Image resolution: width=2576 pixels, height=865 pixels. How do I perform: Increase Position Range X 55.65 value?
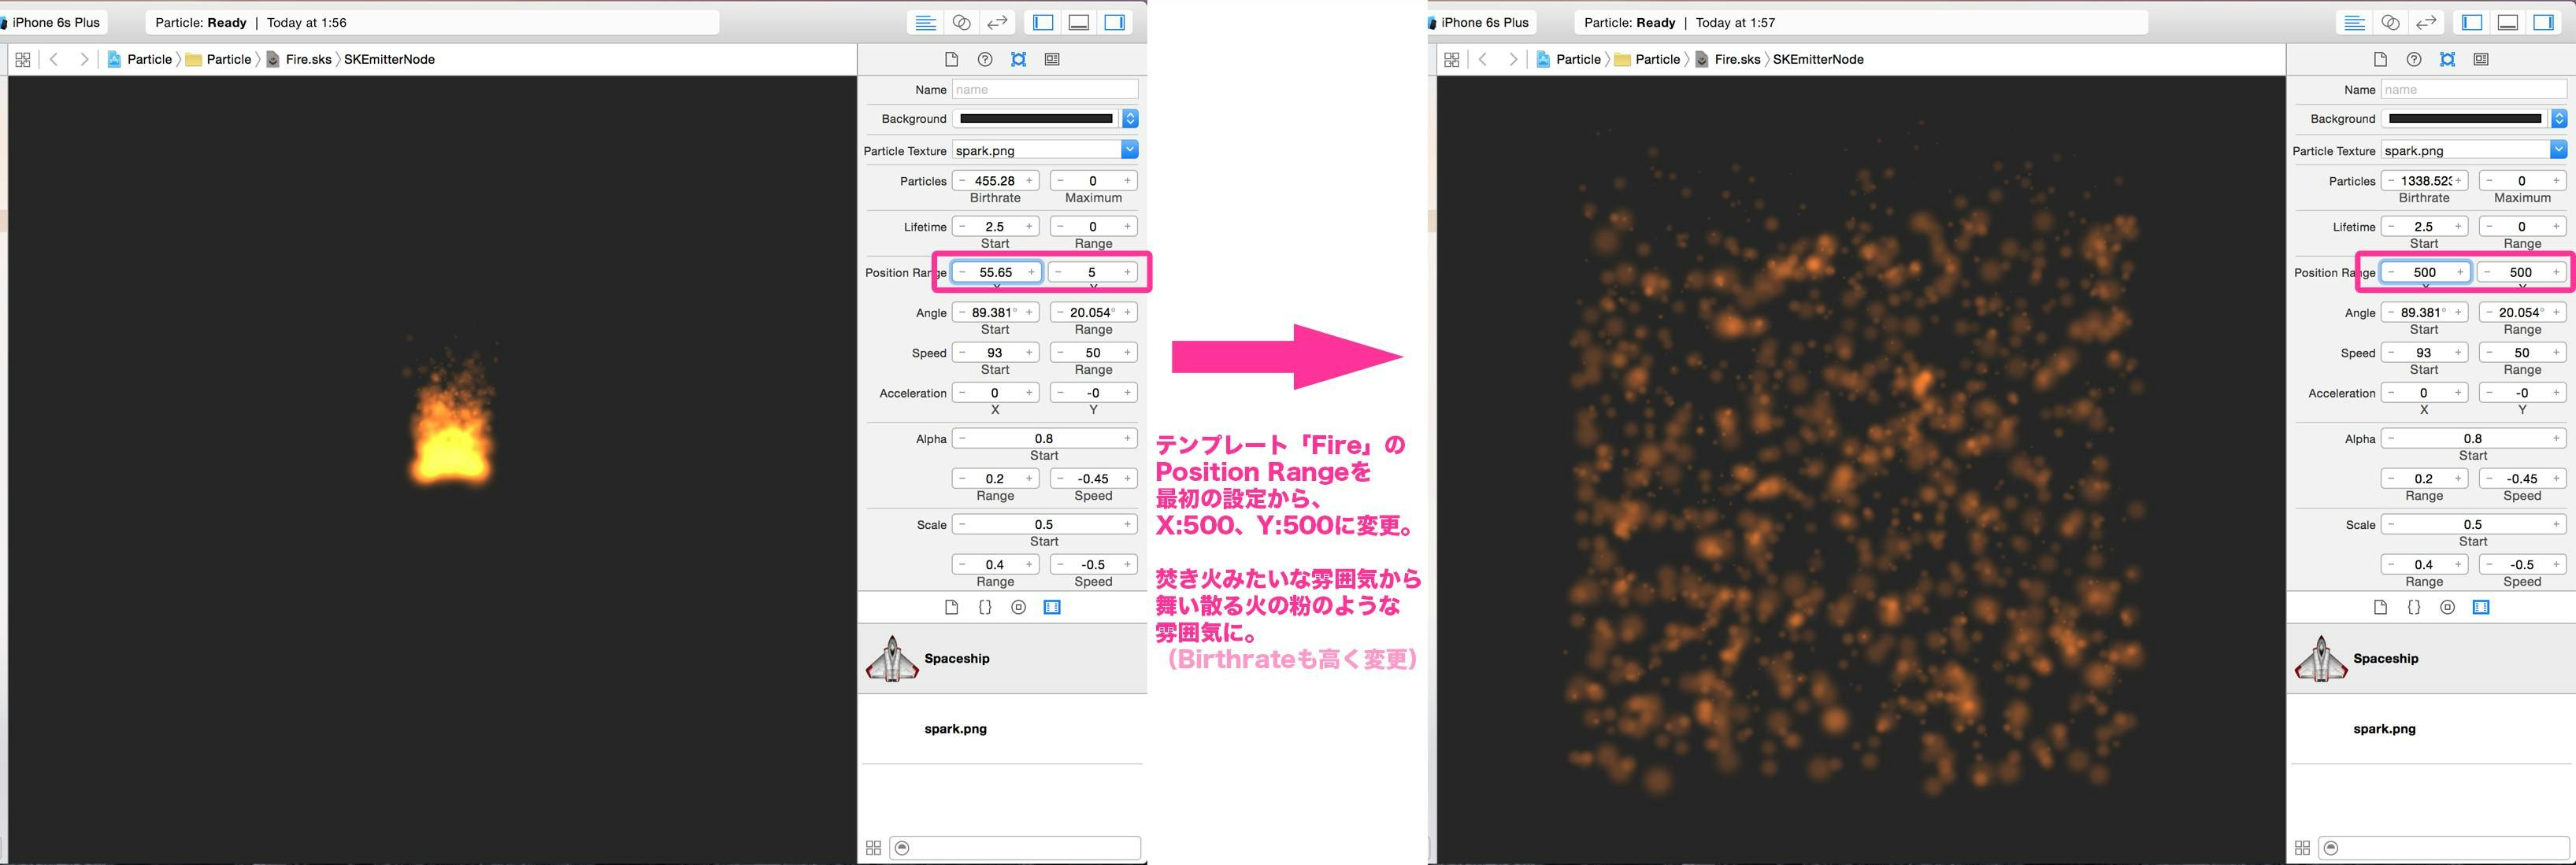(1031, 272)
